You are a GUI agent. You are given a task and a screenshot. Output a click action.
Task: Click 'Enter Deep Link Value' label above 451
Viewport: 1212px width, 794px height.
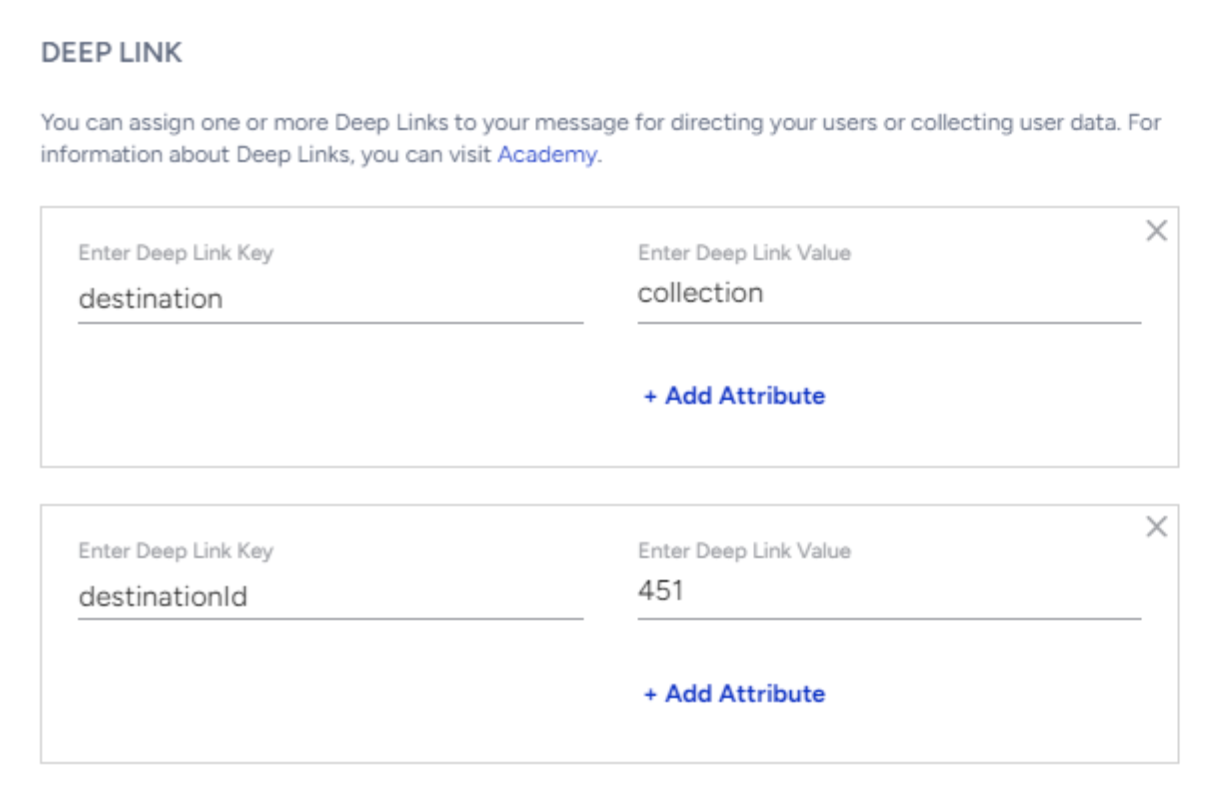(744, 551)
